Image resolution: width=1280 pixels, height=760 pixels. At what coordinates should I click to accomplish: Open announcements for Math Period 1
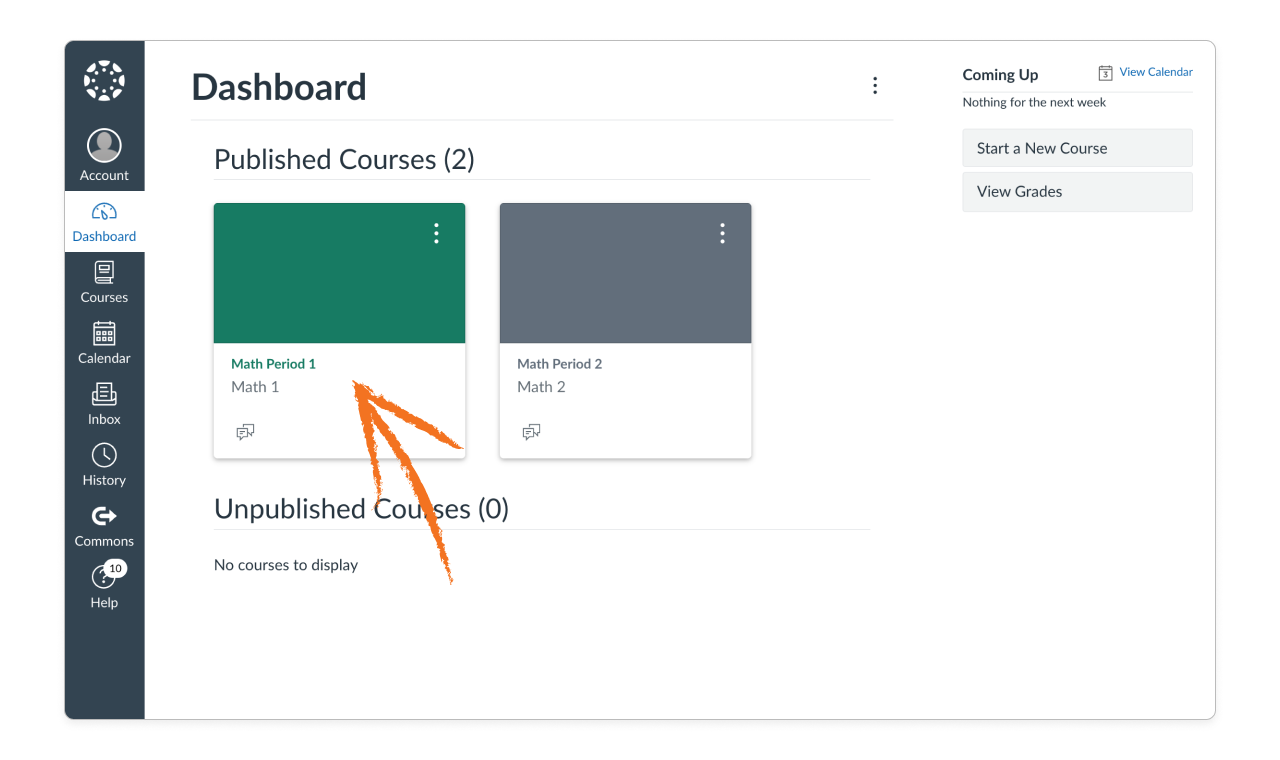[245, 431]
